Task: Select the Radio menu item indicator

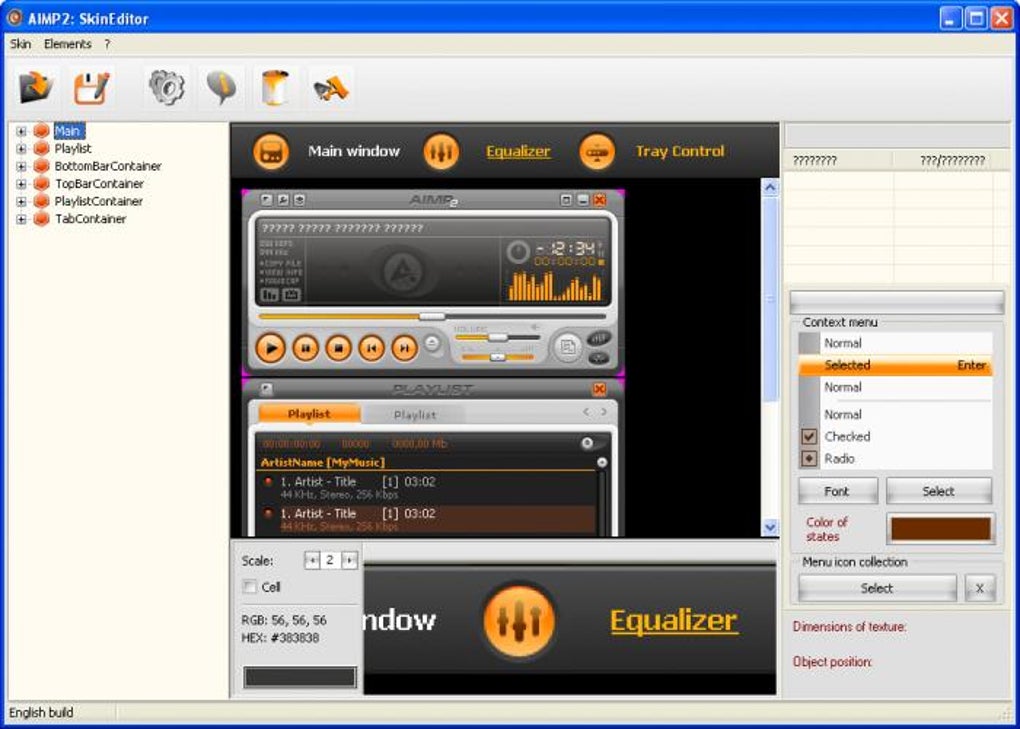Action: pos(809,458)
